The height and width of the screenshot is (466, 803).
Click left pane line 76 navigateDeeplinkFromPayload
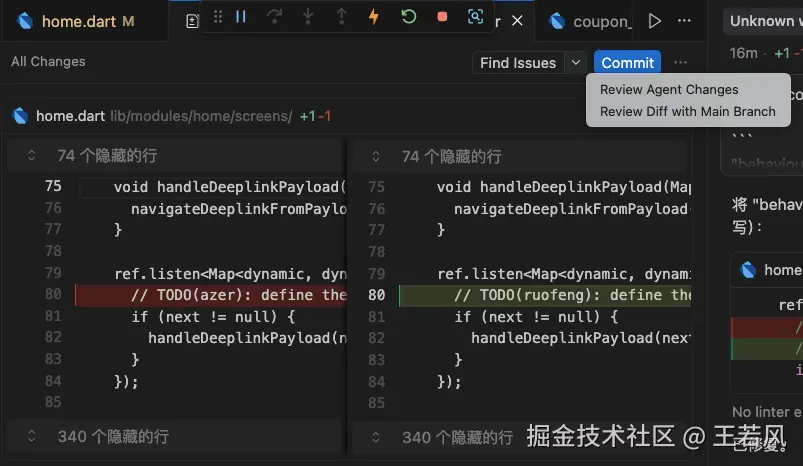click(239, 209)
